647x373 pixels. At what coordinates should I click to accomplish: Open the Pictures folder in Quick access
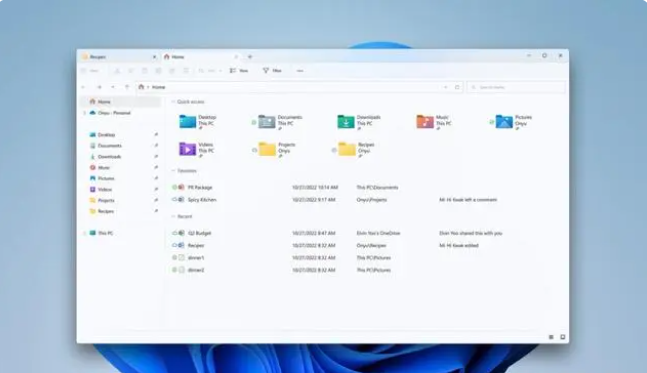[x=514, y=122]
